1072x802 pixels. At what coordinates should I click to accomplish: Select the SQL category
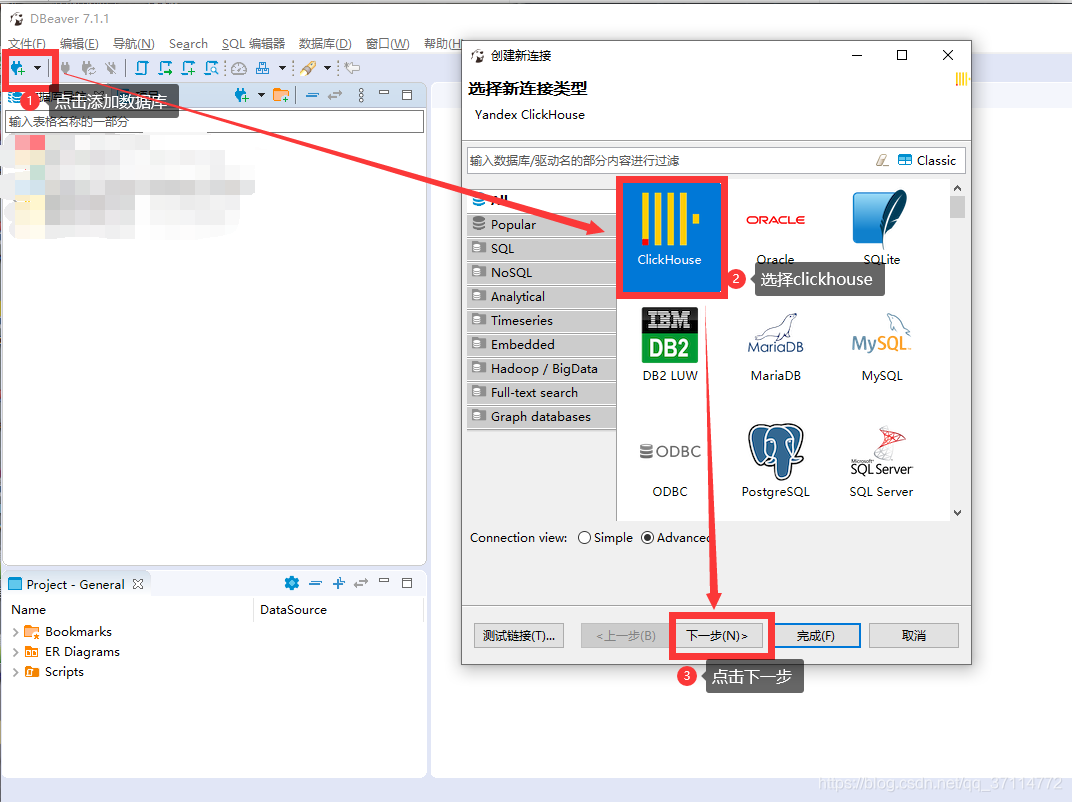click(541, 248)
